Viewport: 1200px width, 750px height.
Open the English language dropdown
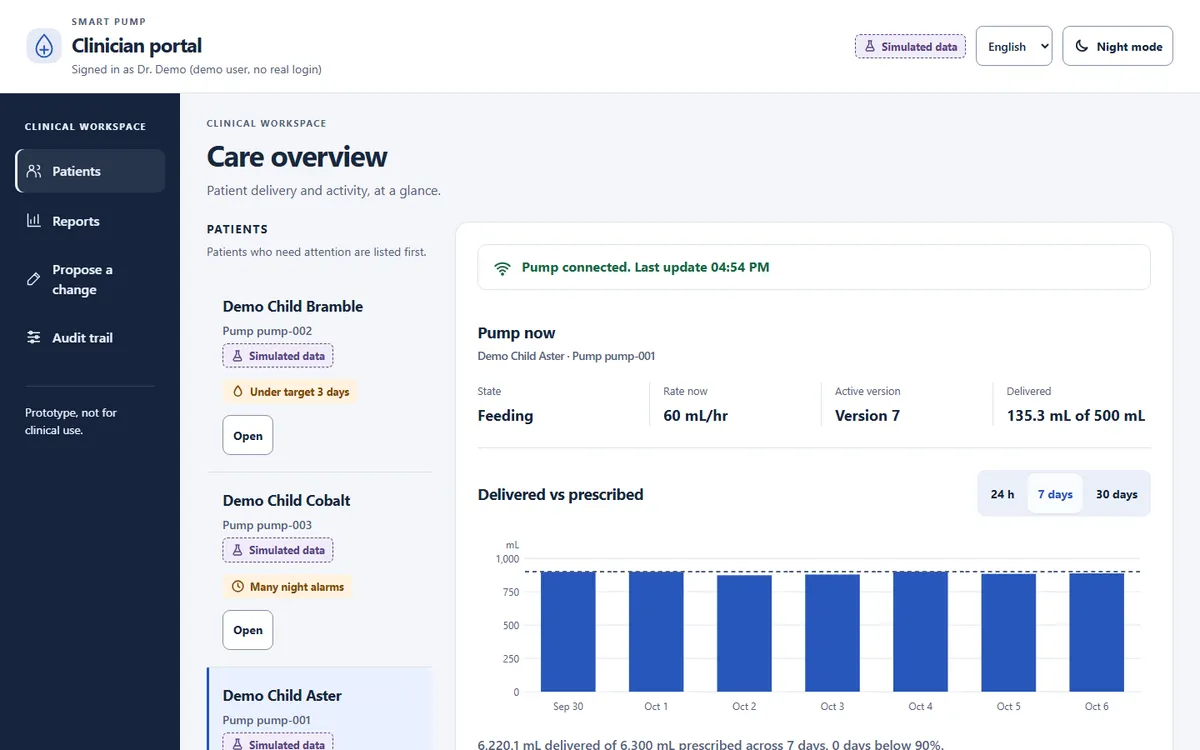[x=1014, y=46]
